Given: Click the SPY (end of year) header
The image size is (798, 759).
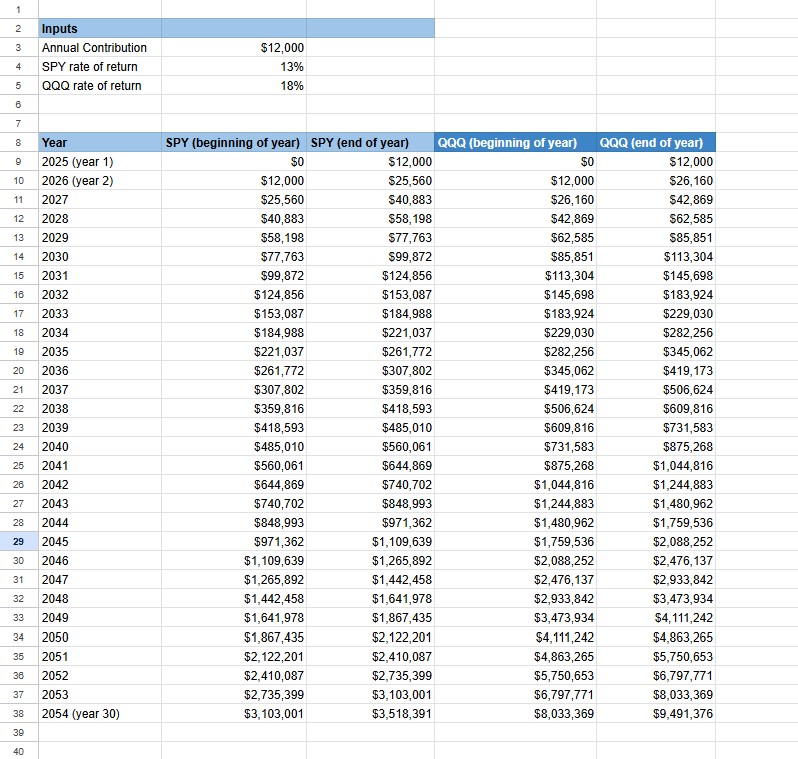Looking at the screenshot, I should tap(370, 143).
